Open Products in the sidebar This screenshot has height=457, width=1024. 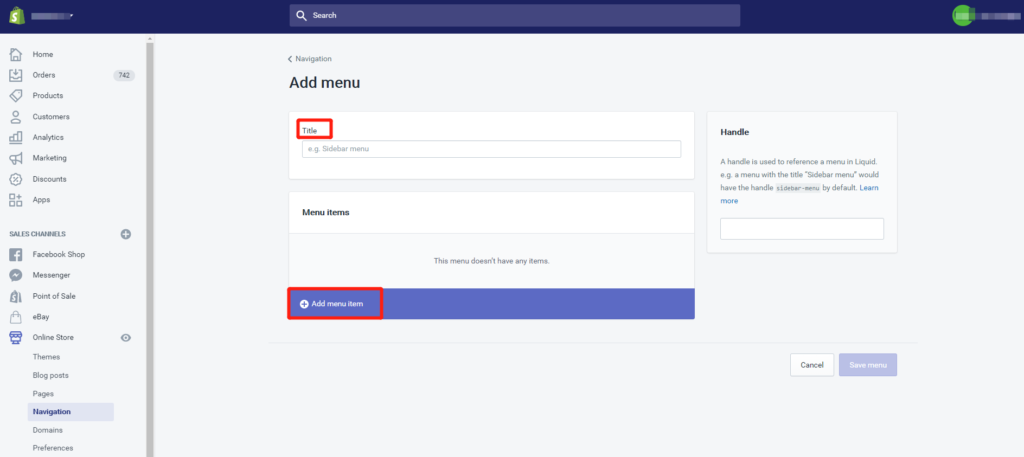click(48, 95)
